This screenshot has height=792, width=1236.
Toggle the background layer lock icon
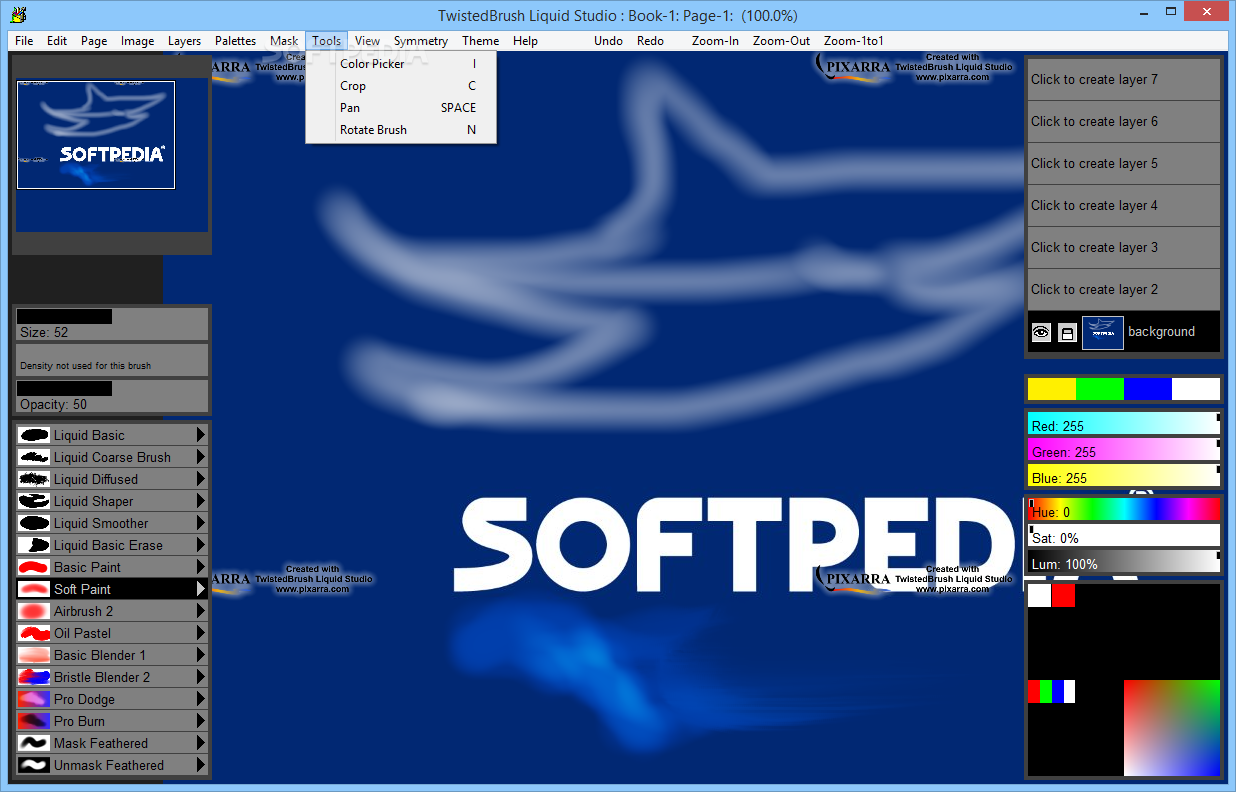point(1067,333)
